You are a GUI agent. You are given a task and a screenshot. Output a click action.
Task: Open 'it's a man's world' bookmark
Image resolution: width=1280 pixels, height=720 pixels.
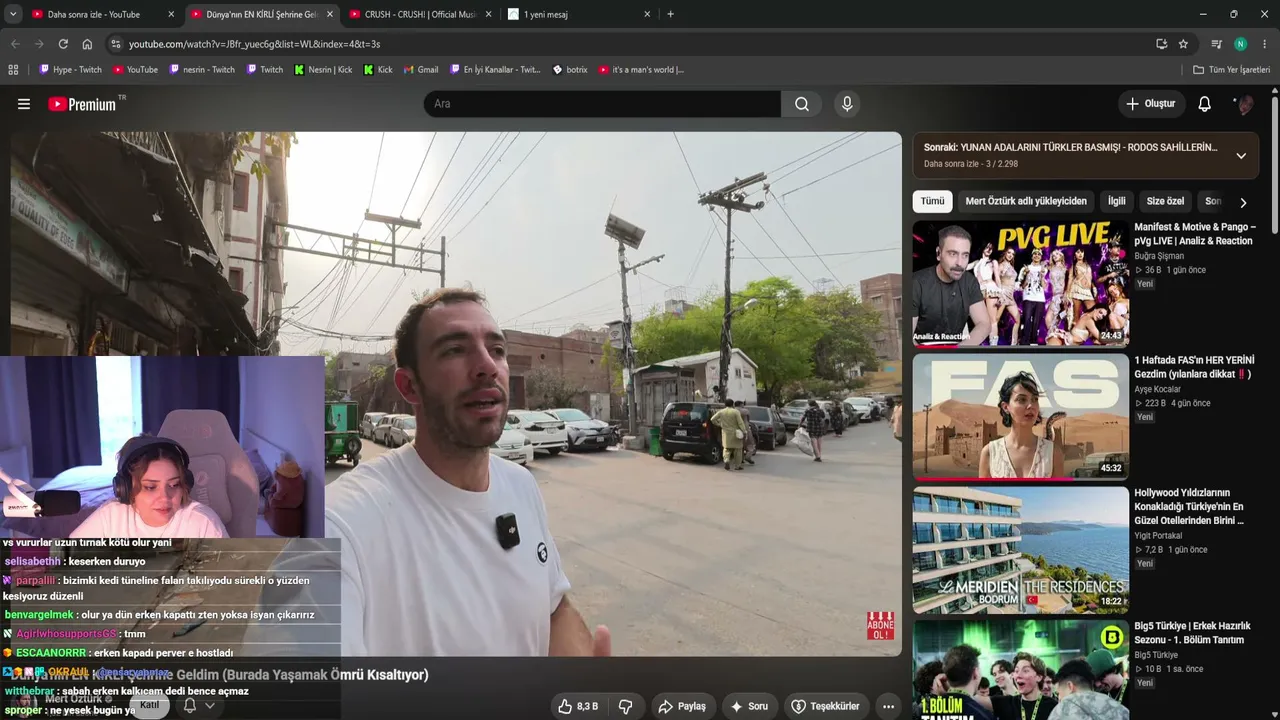click(x=641, y=70)
